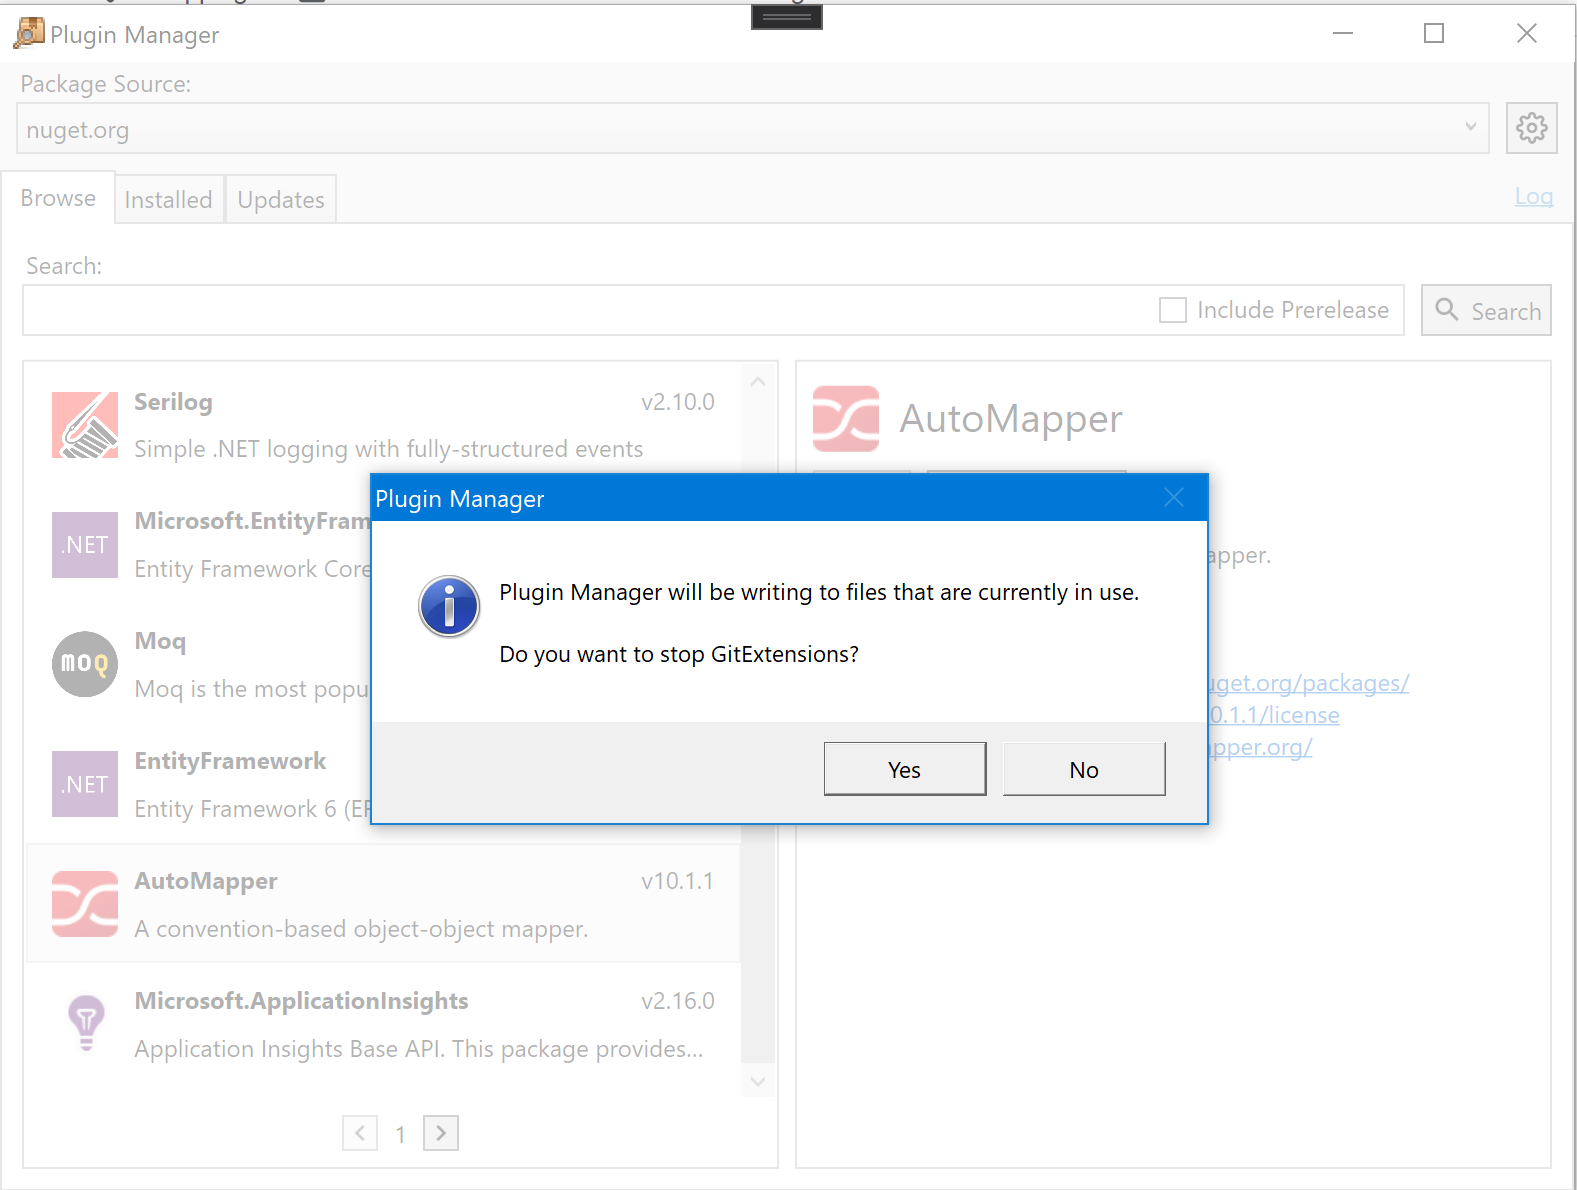Screen dimensions: 1577x1190
Task: Go to next page of results
Action: pos(441,1133)
